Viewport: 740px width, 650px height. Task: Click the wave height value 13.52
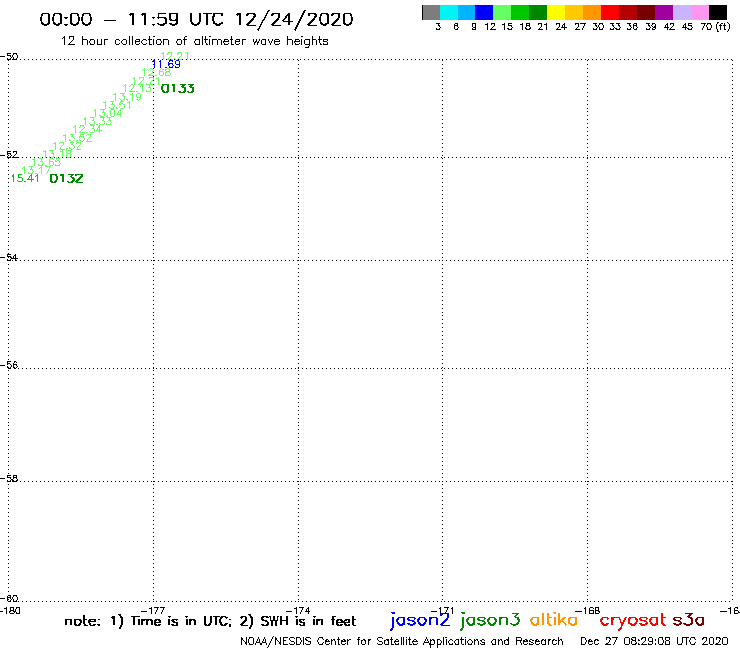[77, 138]
